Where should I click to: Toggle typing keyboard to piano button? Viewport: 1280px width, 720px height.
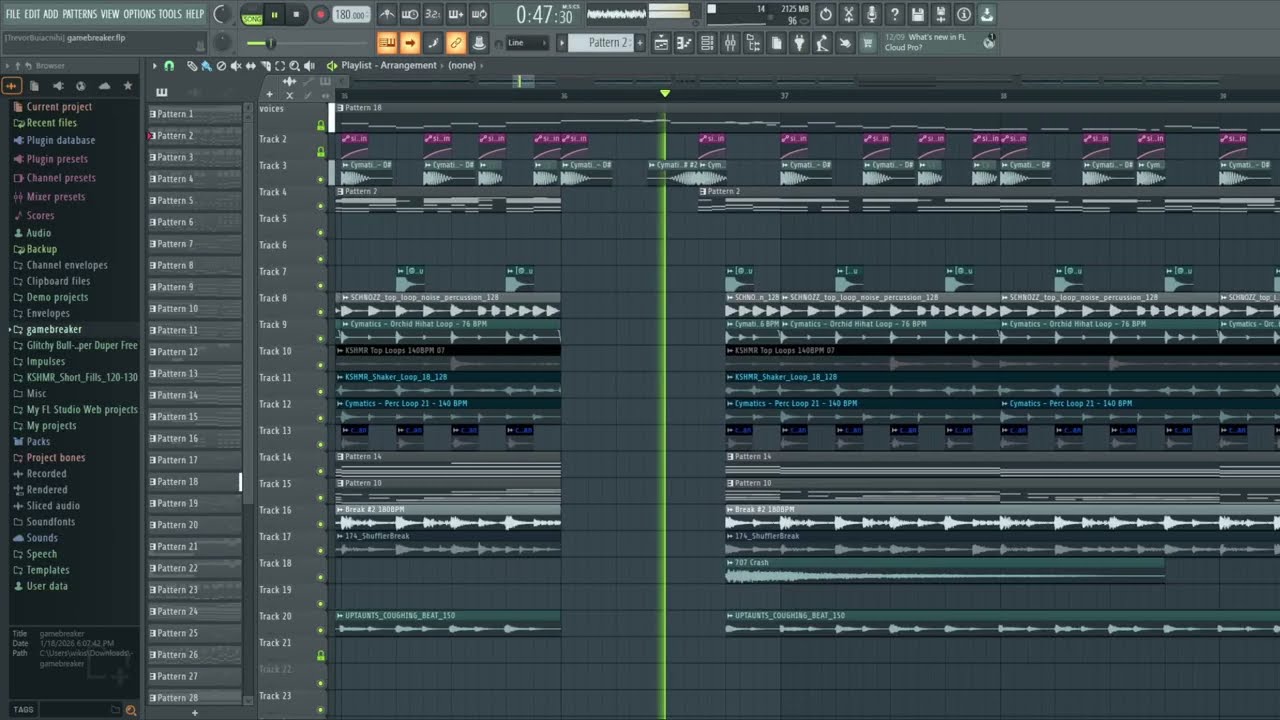pyautogui.click(x=386, y=43)
